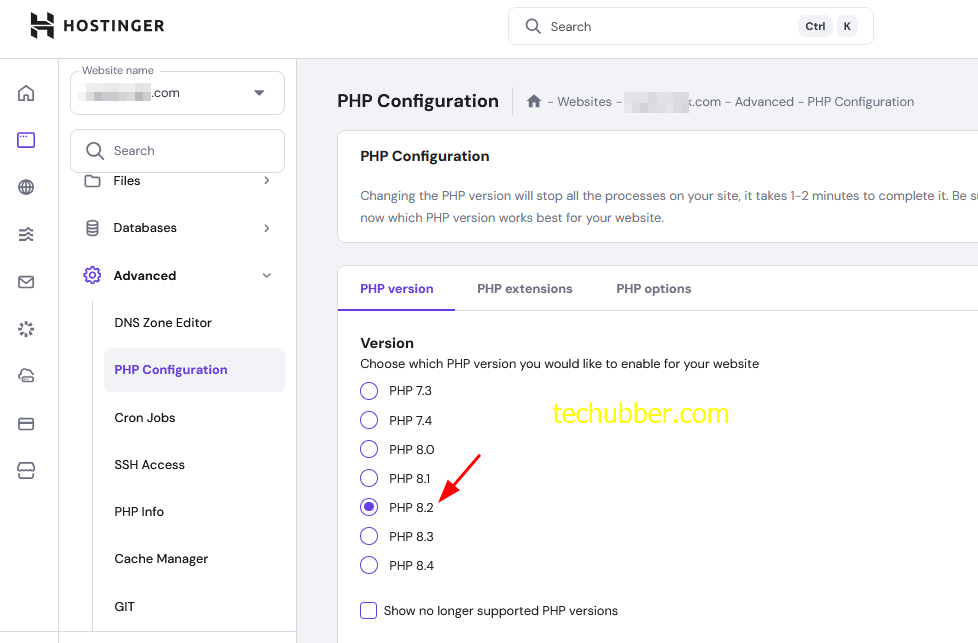
Task: Open the billing card icon in sidebar
Action: pyautogui.click(x=26, y=423)
